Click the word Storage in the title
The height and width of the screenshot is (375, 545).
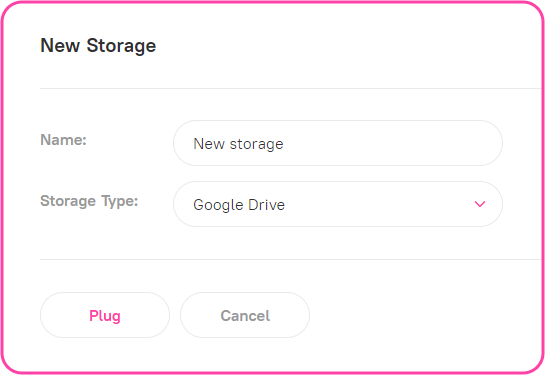121,46
